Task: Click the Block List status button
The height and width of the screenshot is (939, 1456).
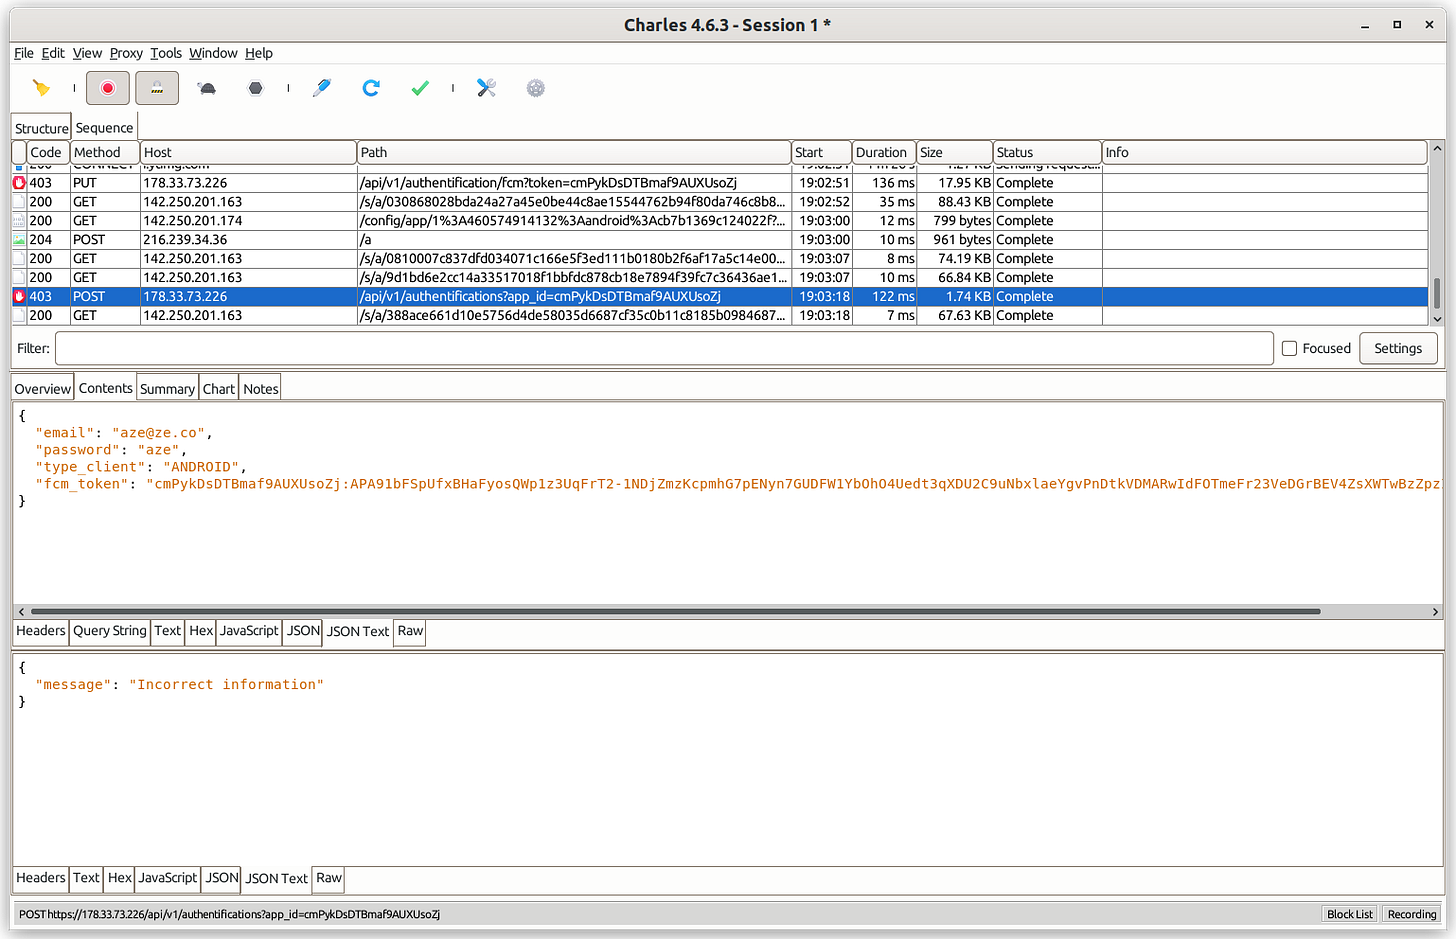Action: point(1349,914)
